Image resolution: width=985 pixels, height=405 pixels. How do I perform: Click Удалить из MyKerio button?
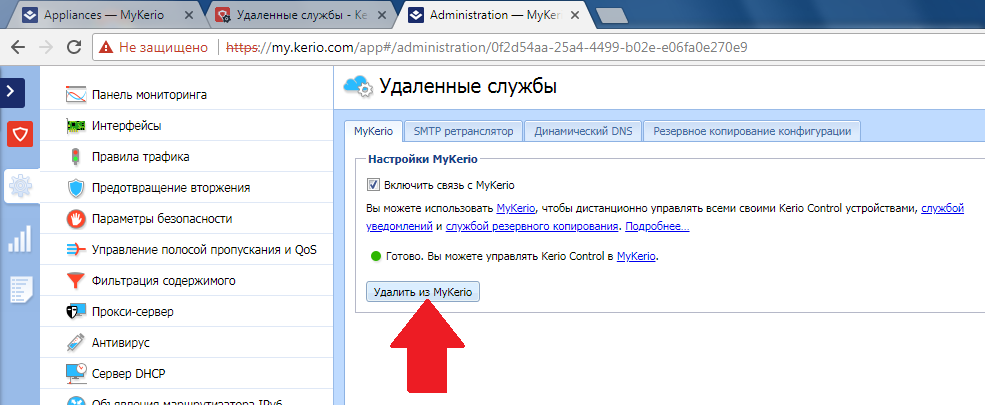click(423, 292)
